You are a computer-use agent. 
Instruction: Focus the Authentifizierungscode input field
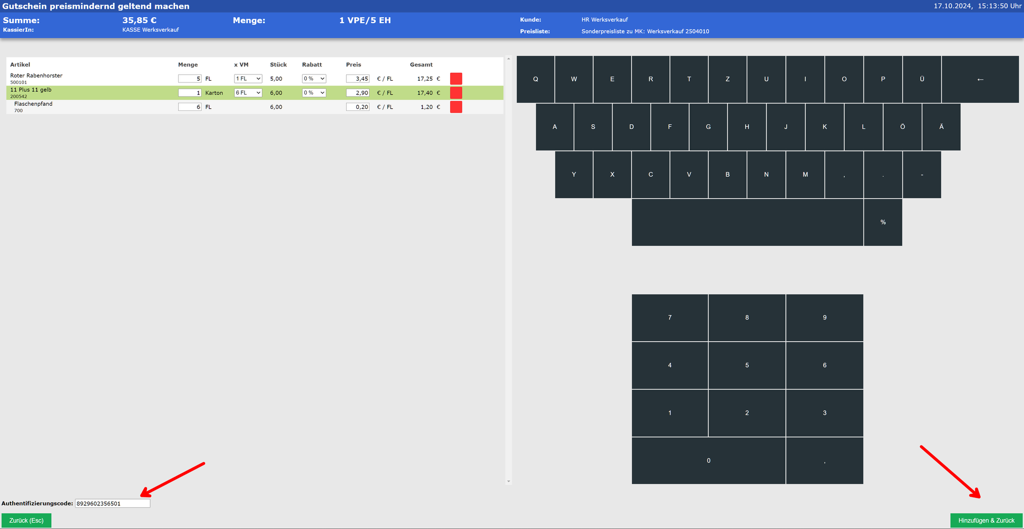coord(112,504)
